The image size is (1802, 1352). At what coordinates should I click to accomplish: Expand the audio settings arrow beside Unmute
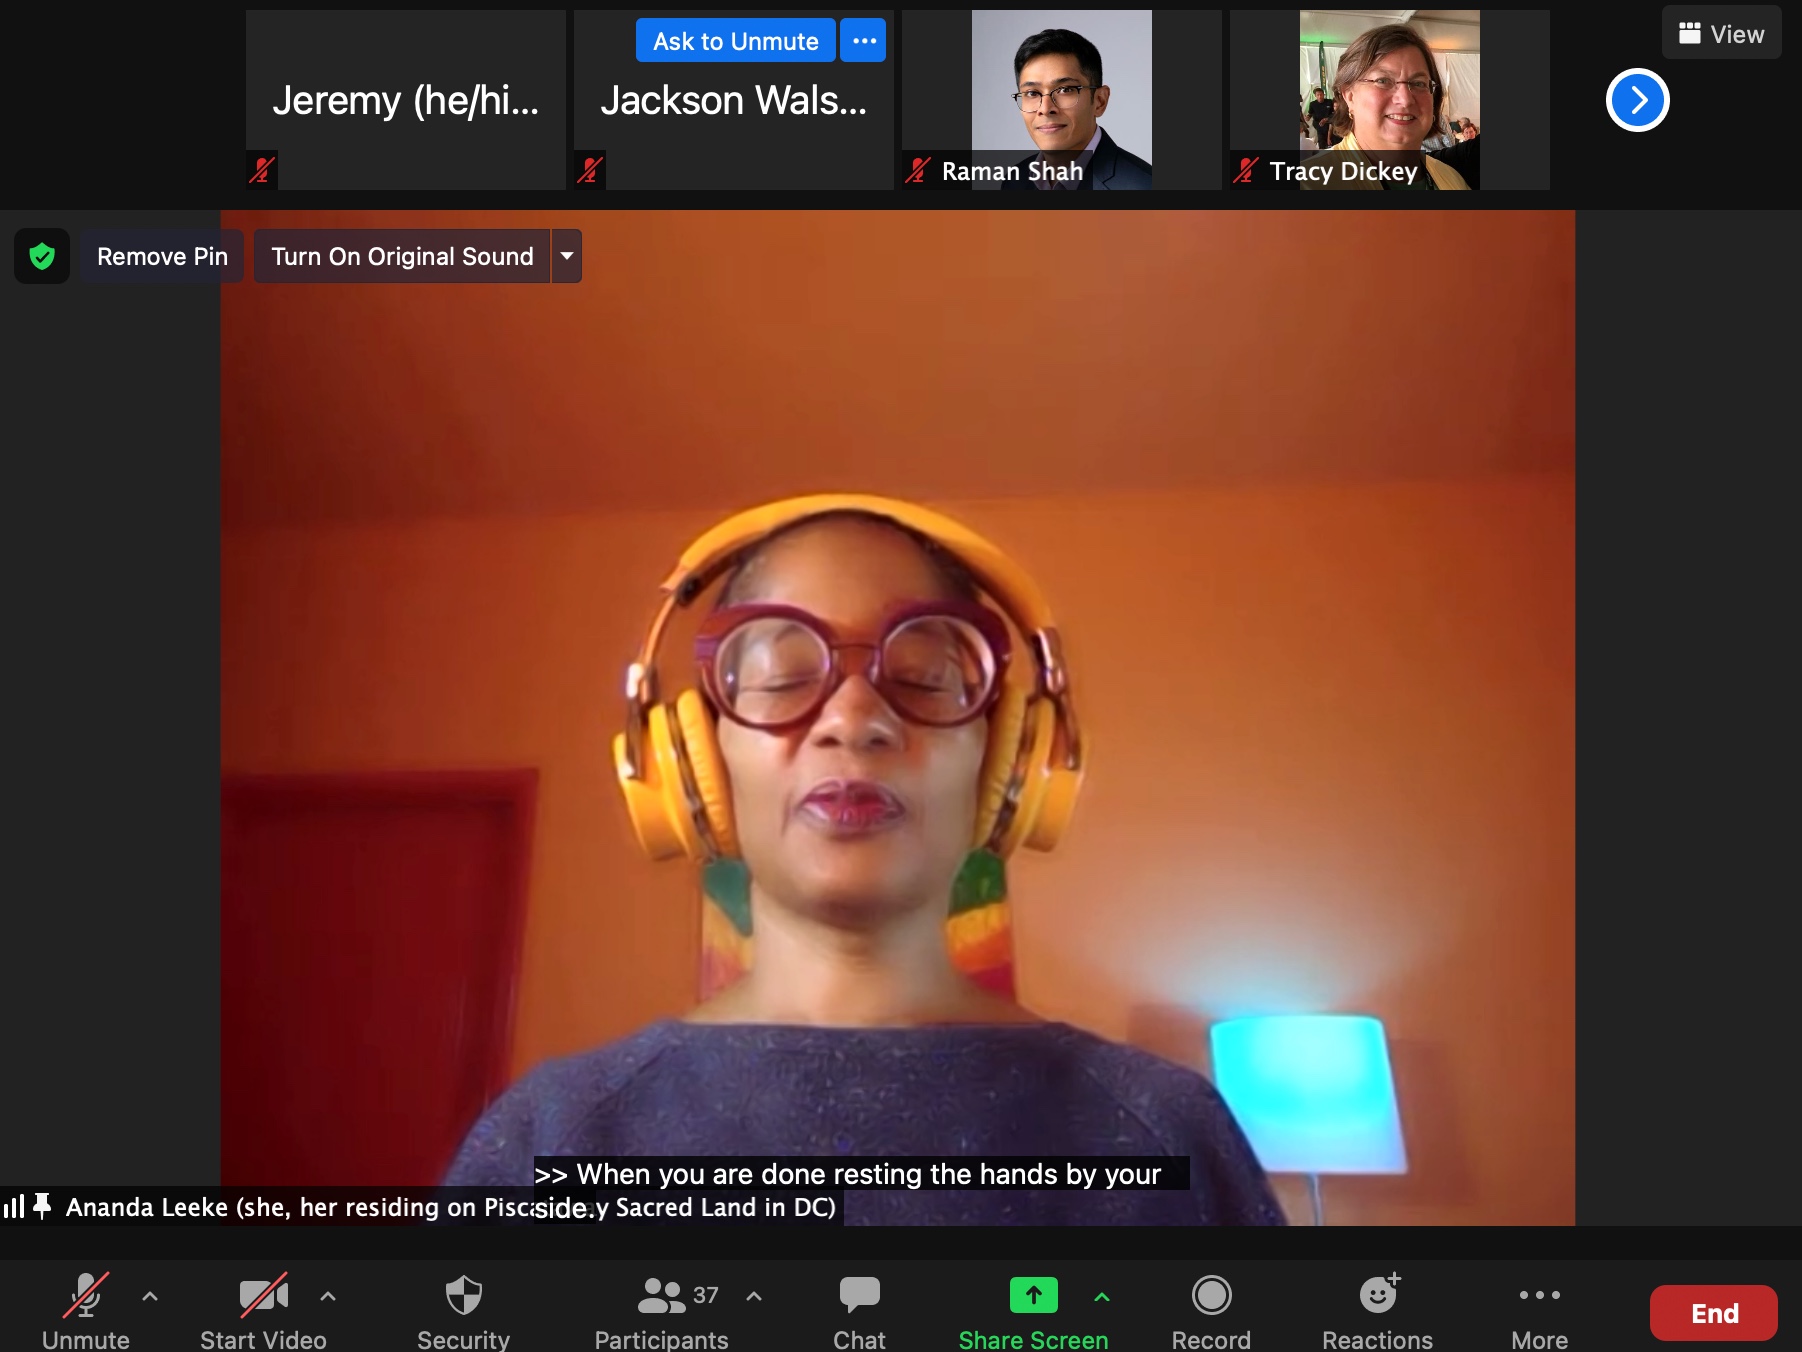tap(150, 1297)
